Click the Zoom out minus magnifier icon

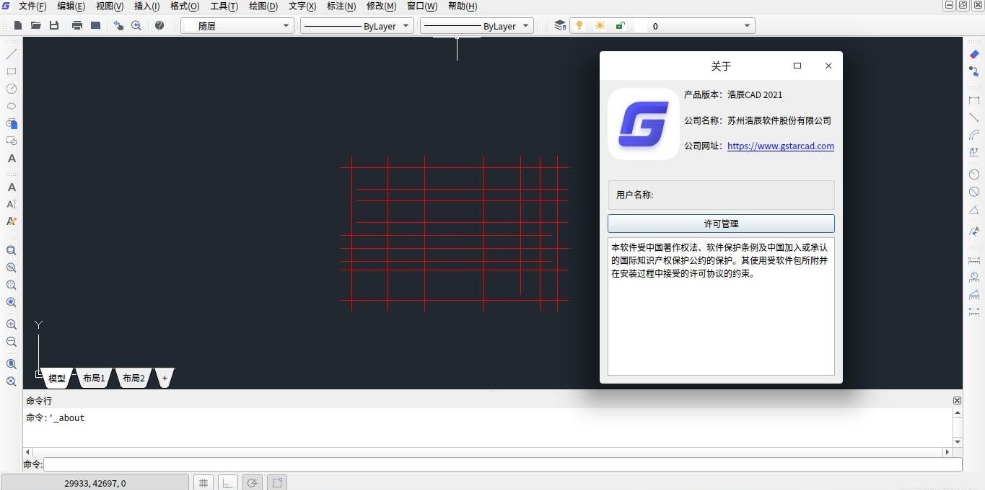click(11, 342)
